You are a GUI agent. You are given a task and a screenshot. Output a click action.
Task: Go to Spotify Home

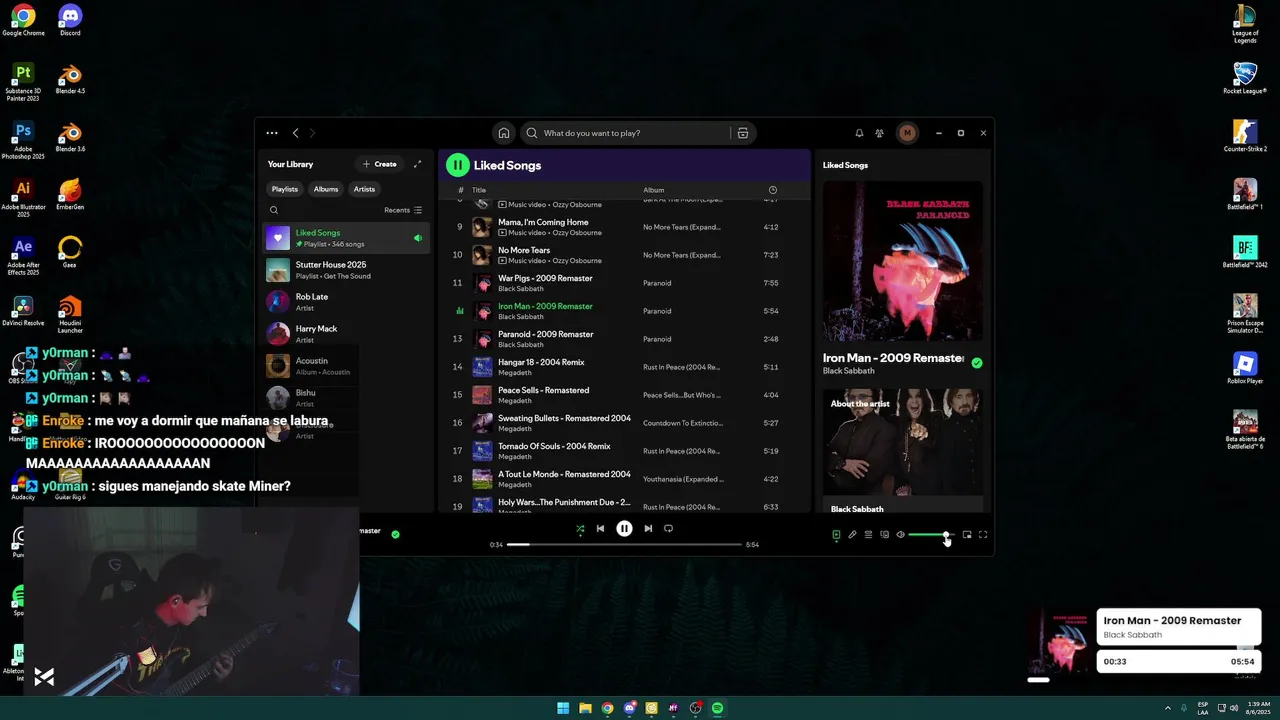tap(504, 133)
